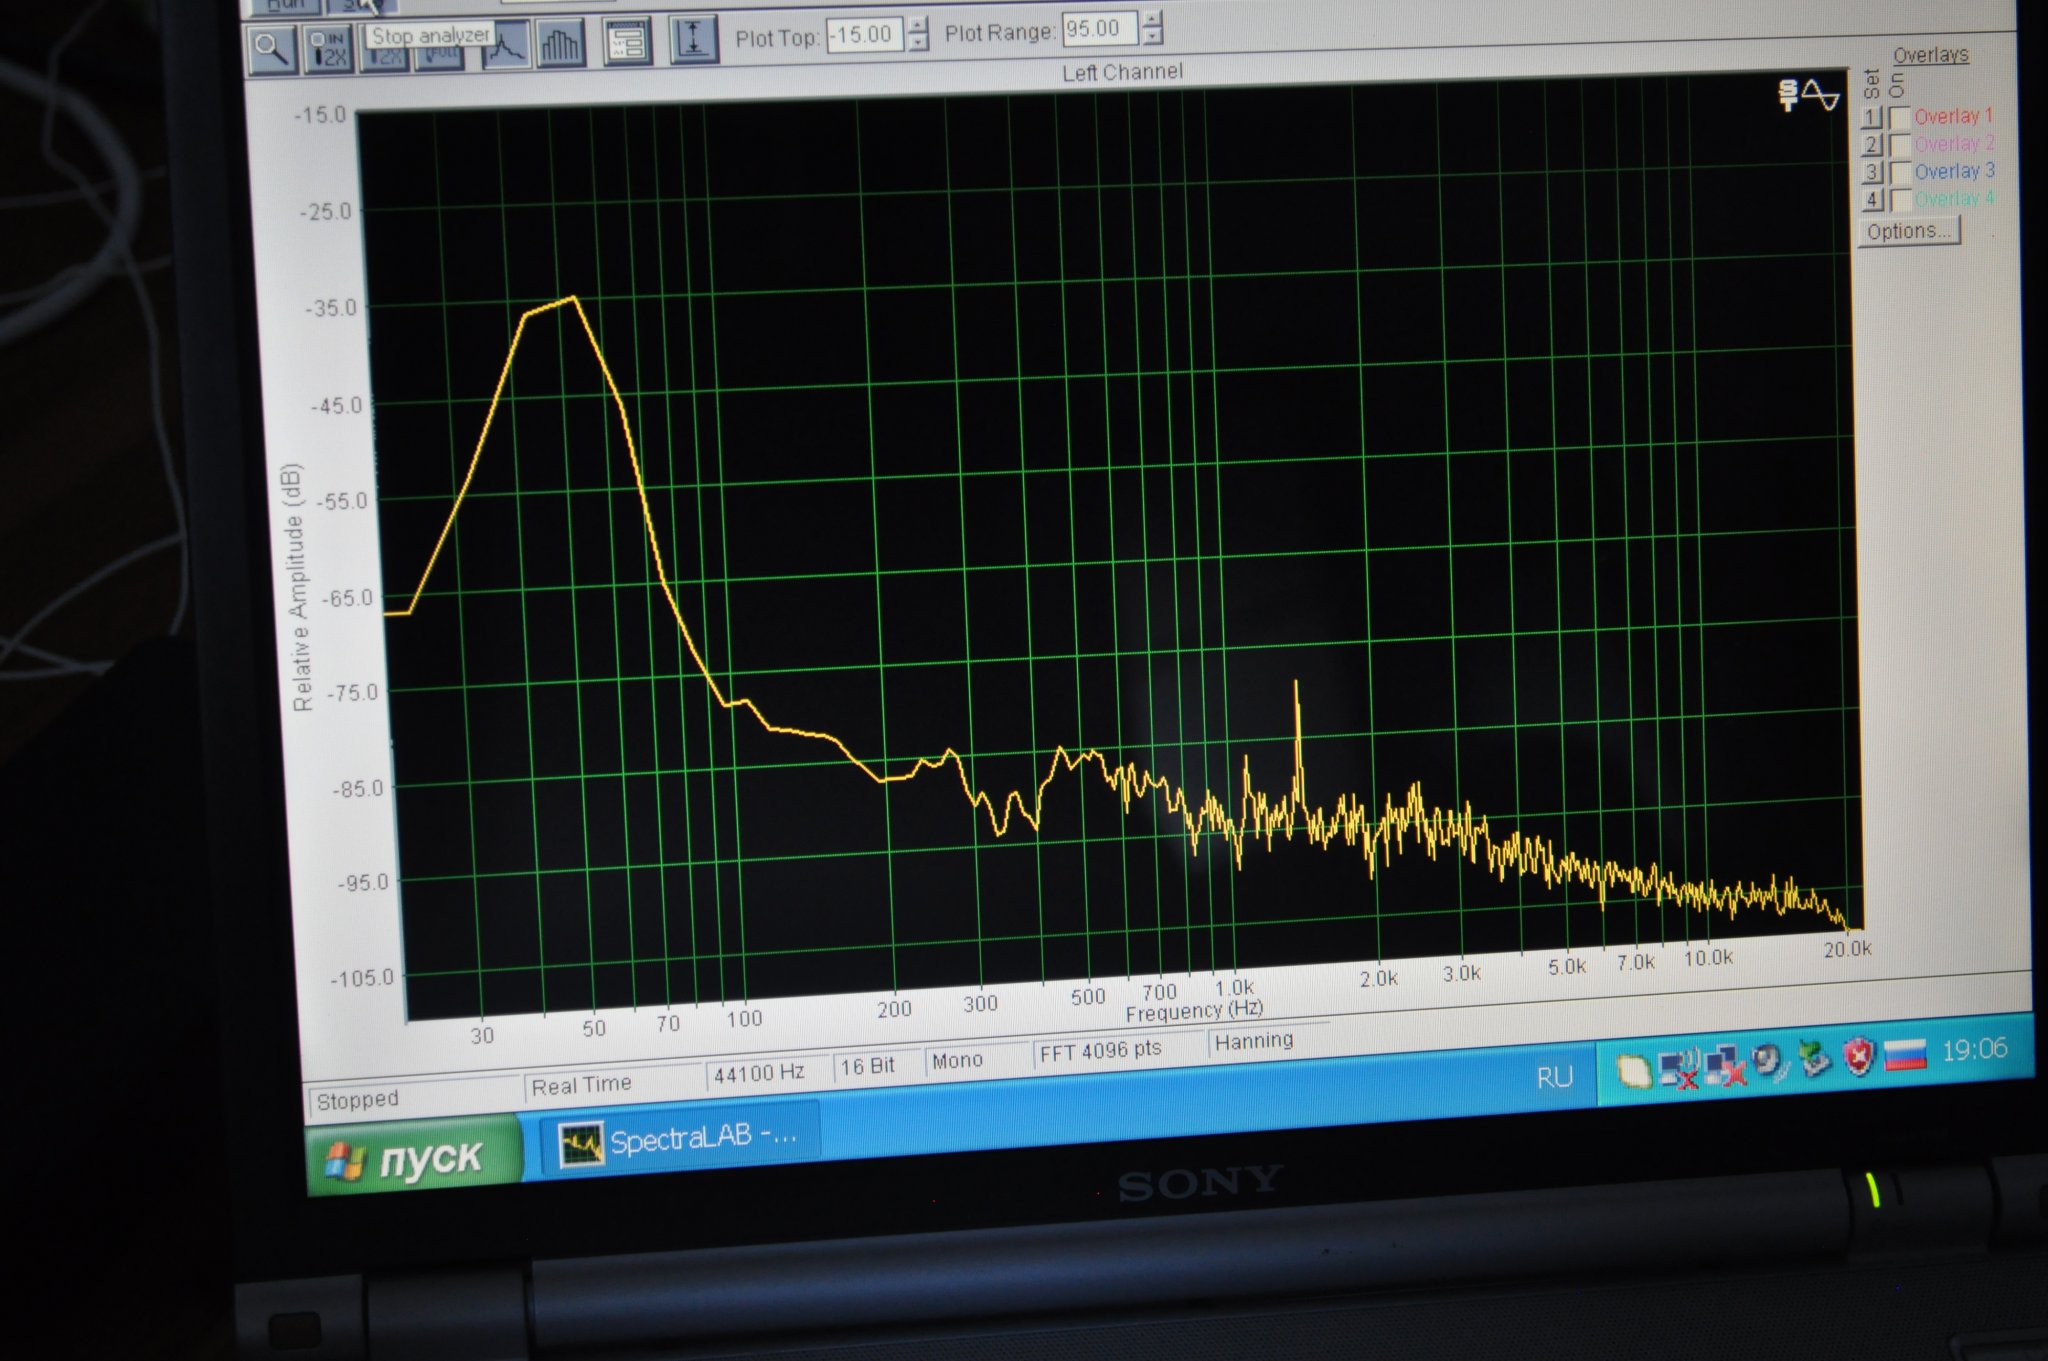
Task: Click Set button 4 for overlays
Action: coord(1873,199)
